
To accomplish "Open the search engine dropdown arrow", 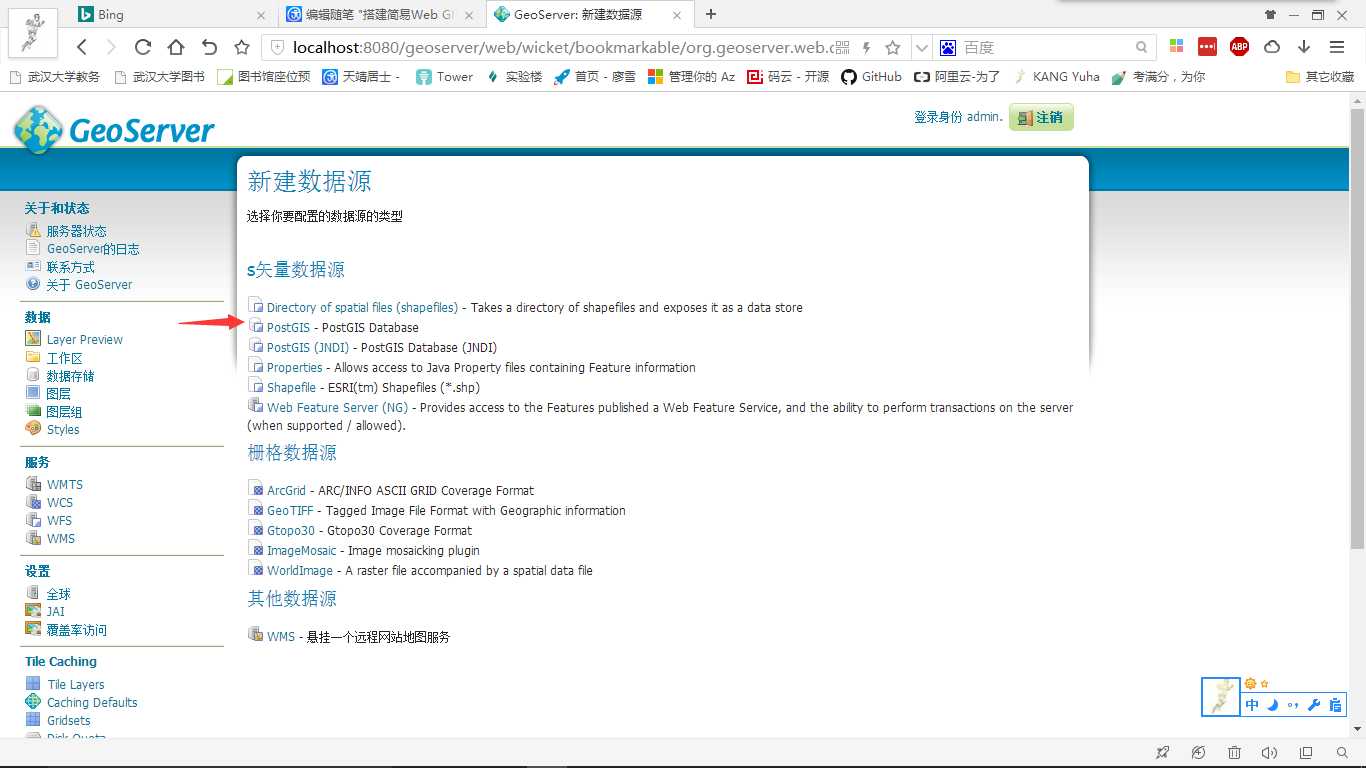I will [x=922, y=47].
